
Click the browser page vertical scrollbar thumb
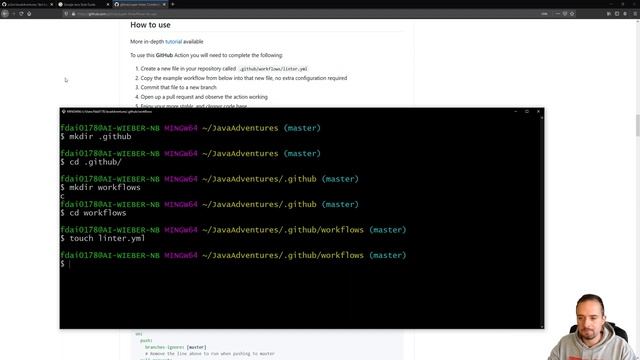click(x=637, y=125)
